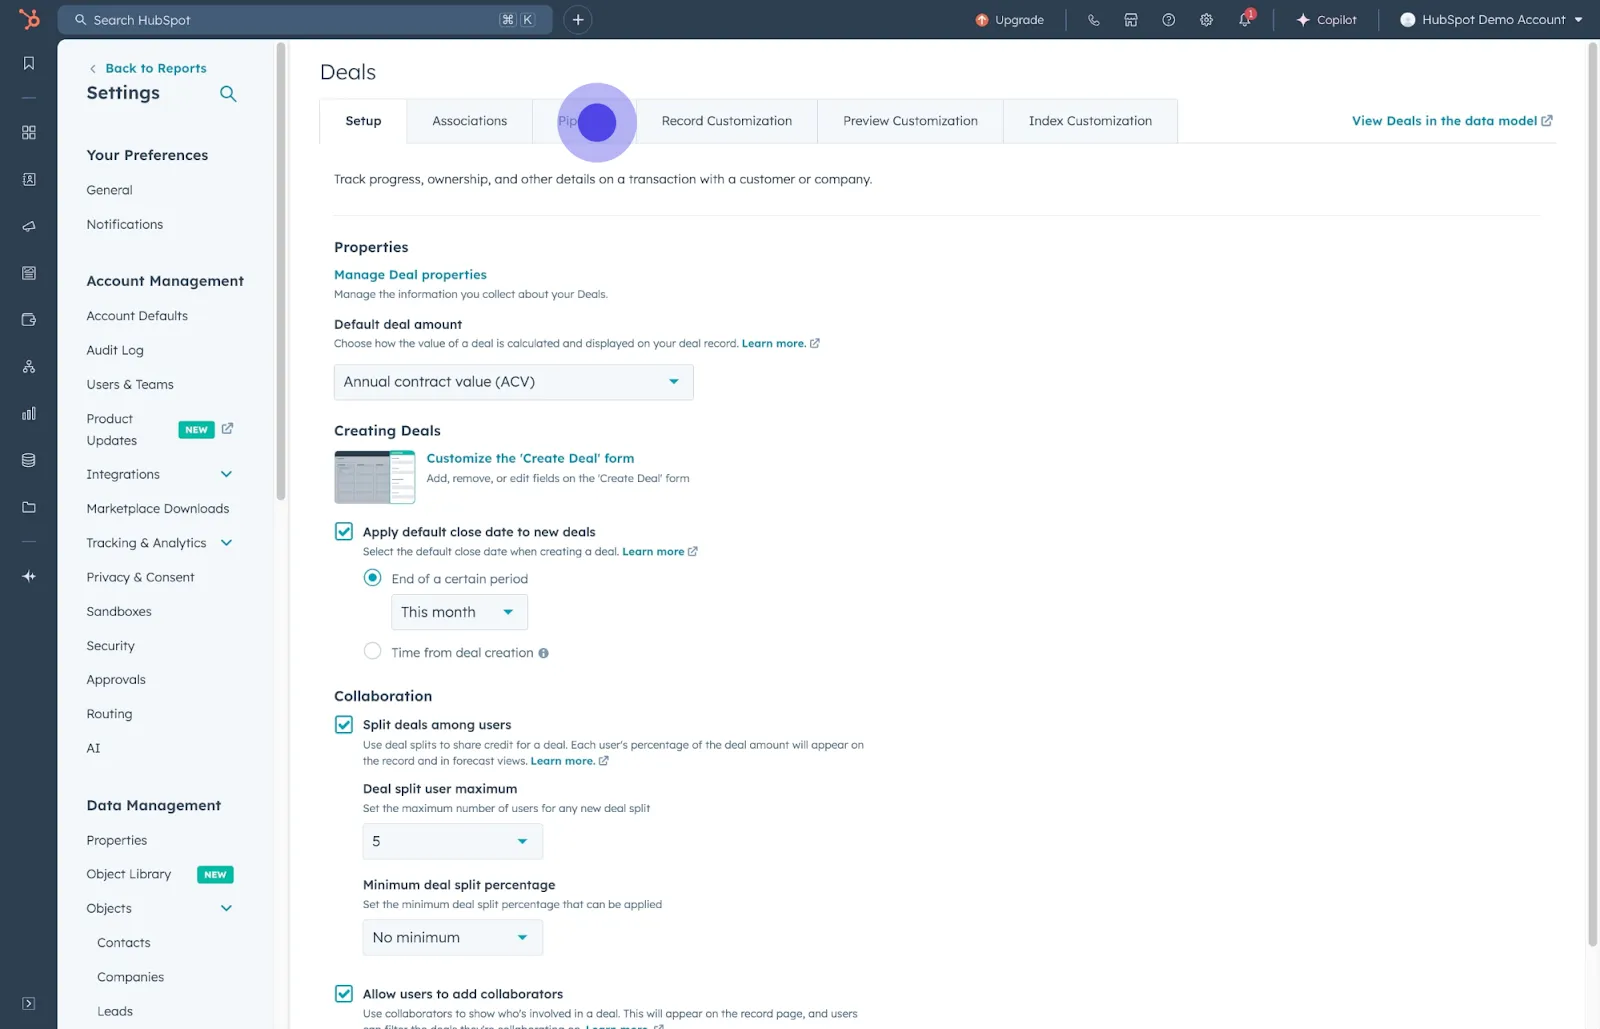Click the HubSpot sprocket logo
1600x1029 pixels.
click(x=29, y=19)
